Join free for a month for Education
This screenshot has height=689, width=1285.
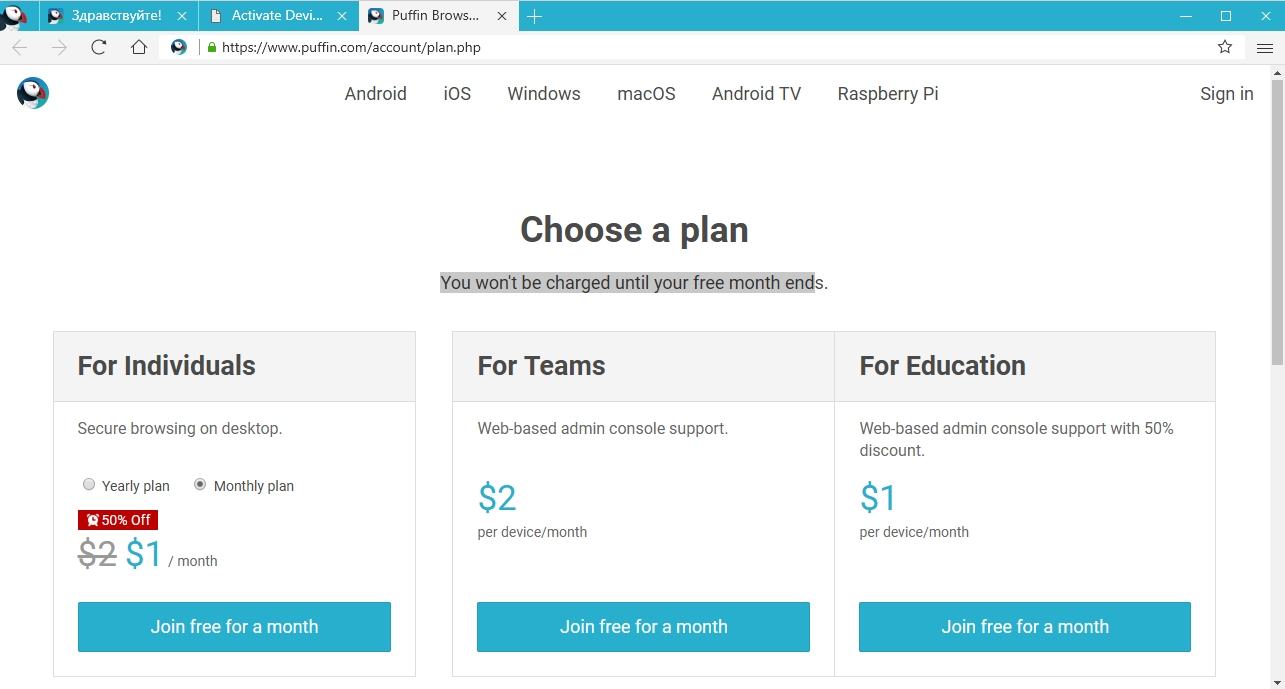(x=1025, y=627)
